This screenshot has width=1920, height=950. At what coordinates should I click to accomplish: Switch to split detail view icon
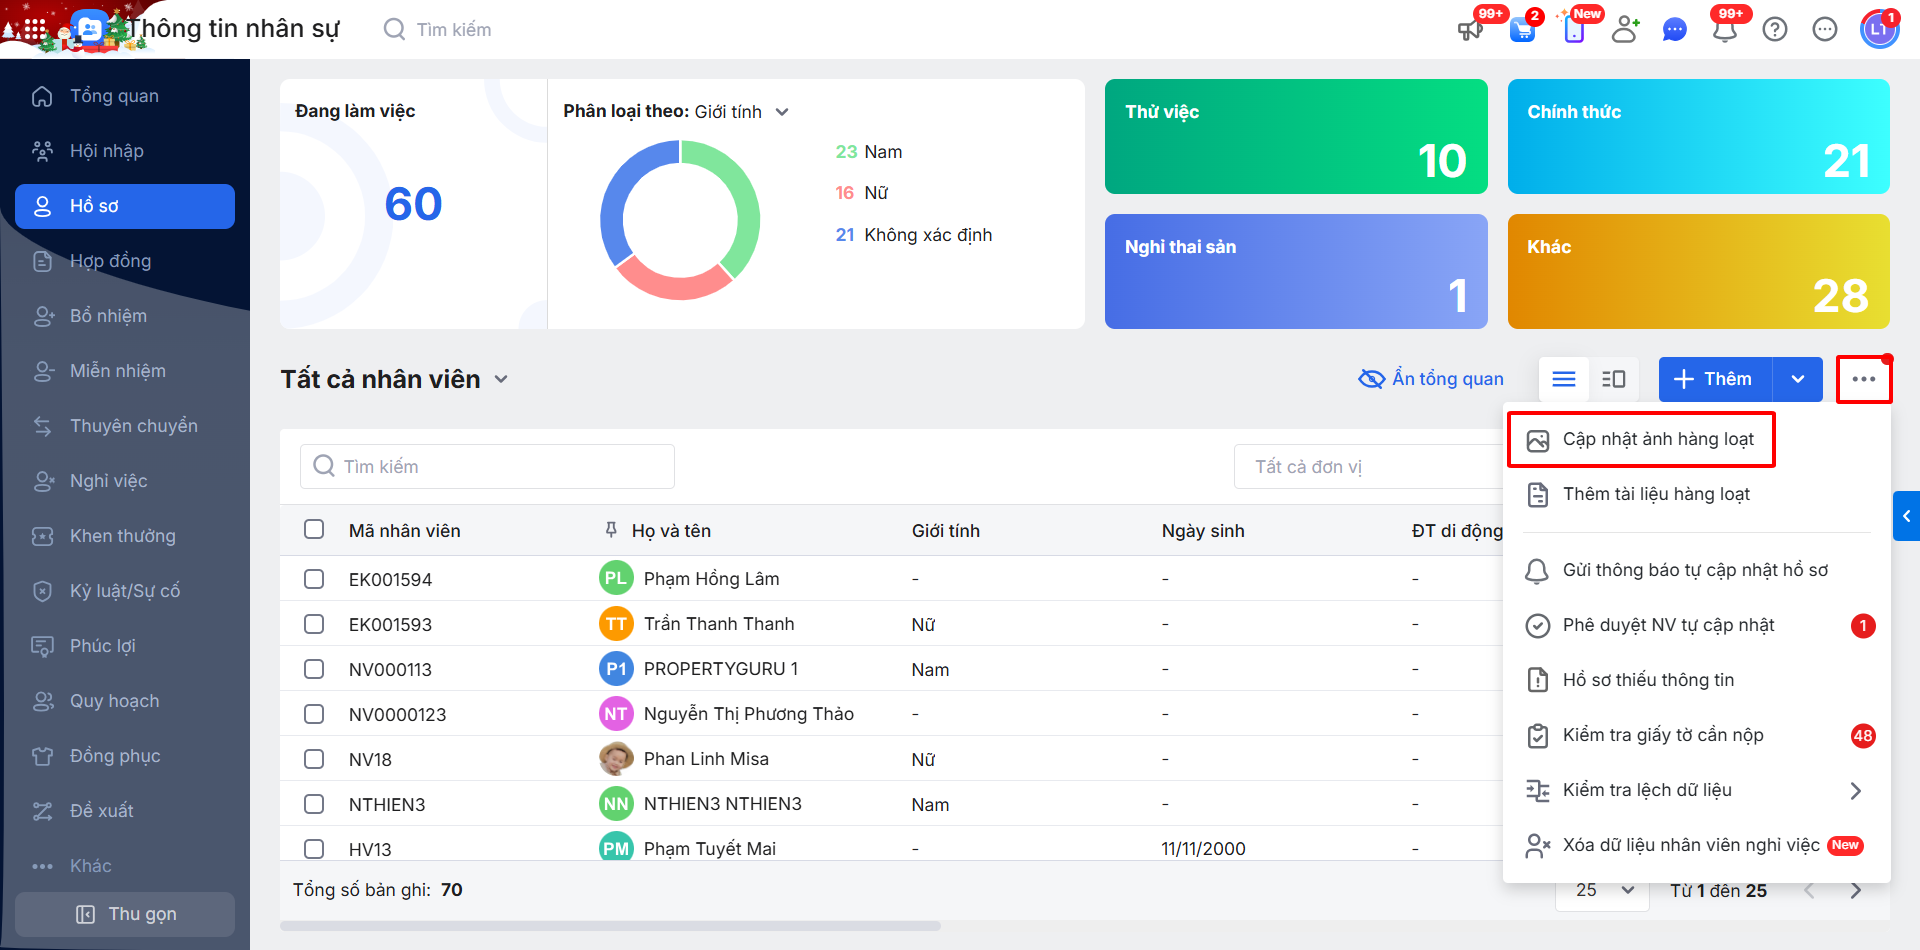1613,379
